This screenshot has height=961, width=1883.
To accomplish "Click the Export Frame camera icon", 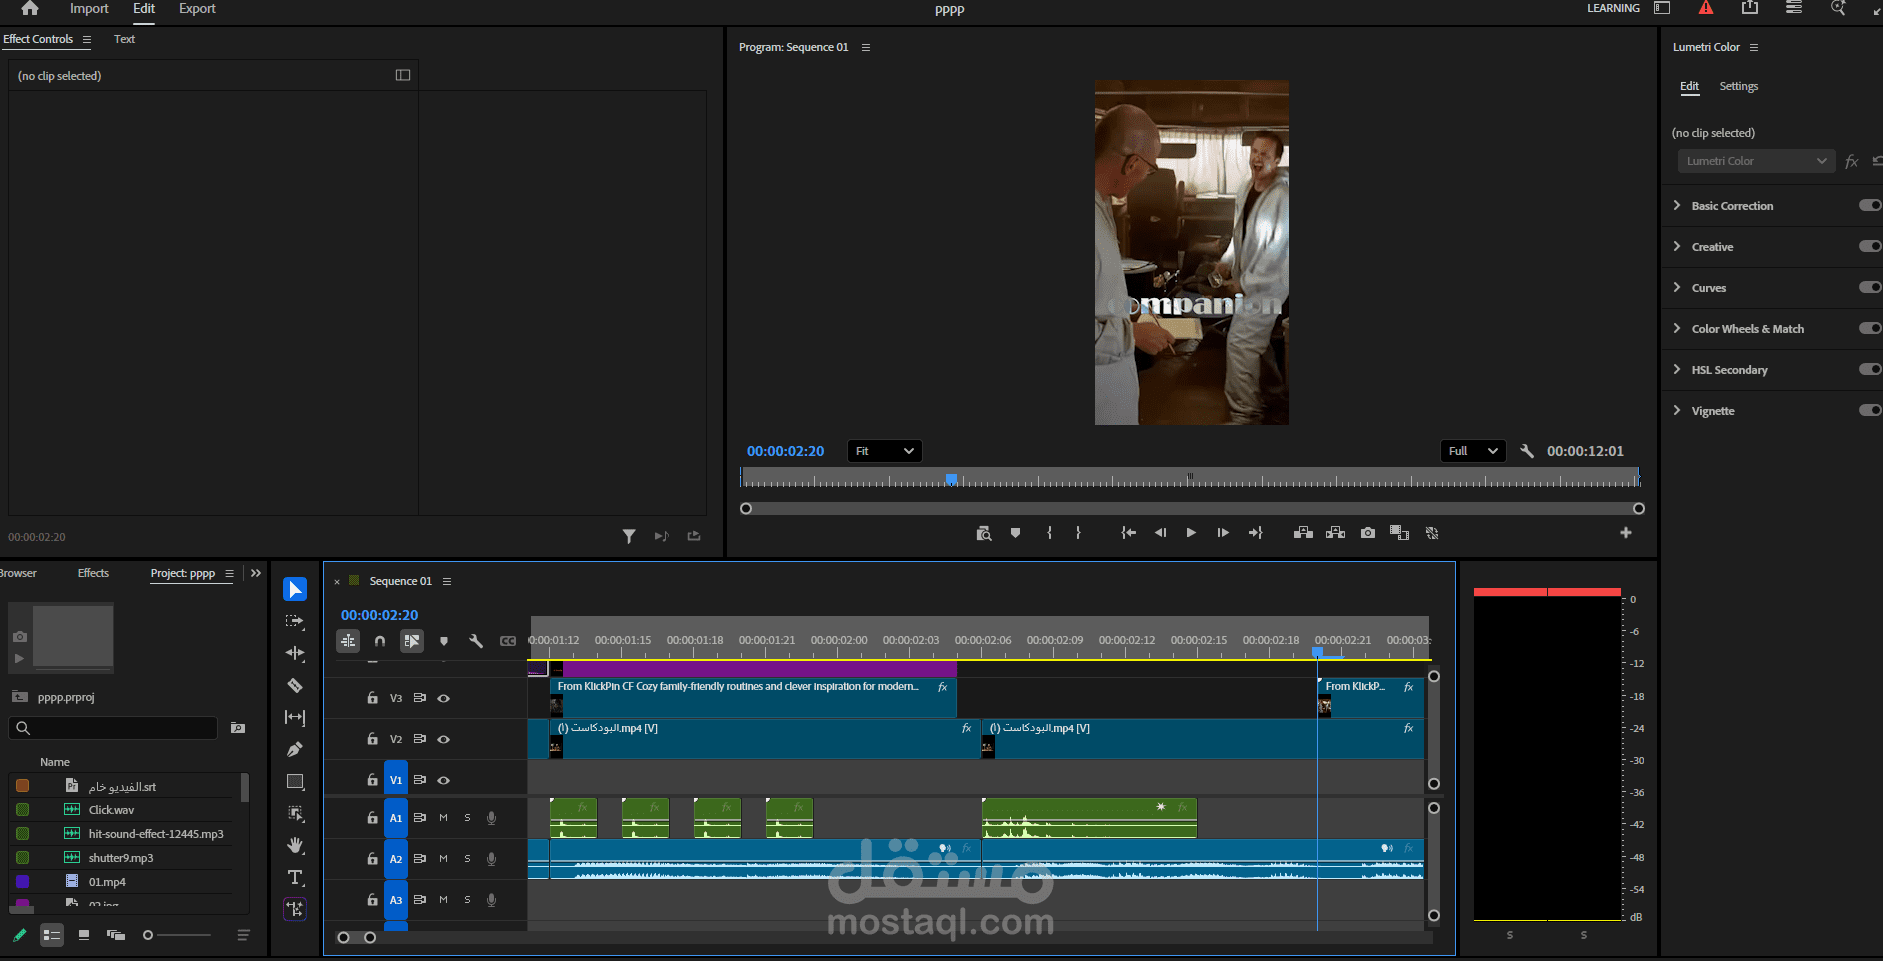I will [1368, 533].
